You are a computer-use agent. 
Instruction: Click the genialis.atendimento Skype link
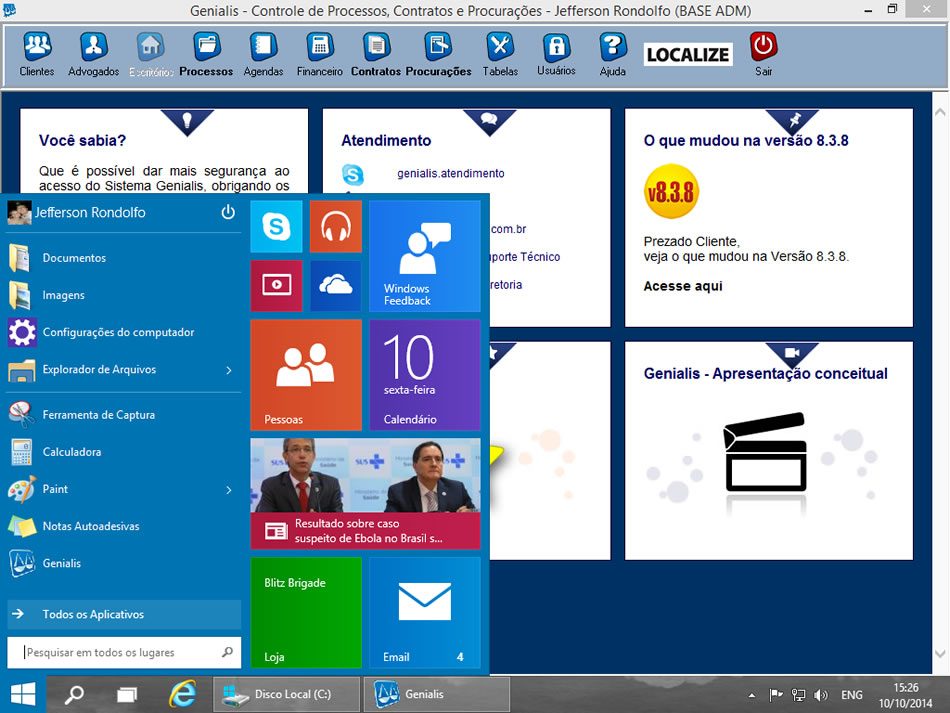[x=451, y=173]
